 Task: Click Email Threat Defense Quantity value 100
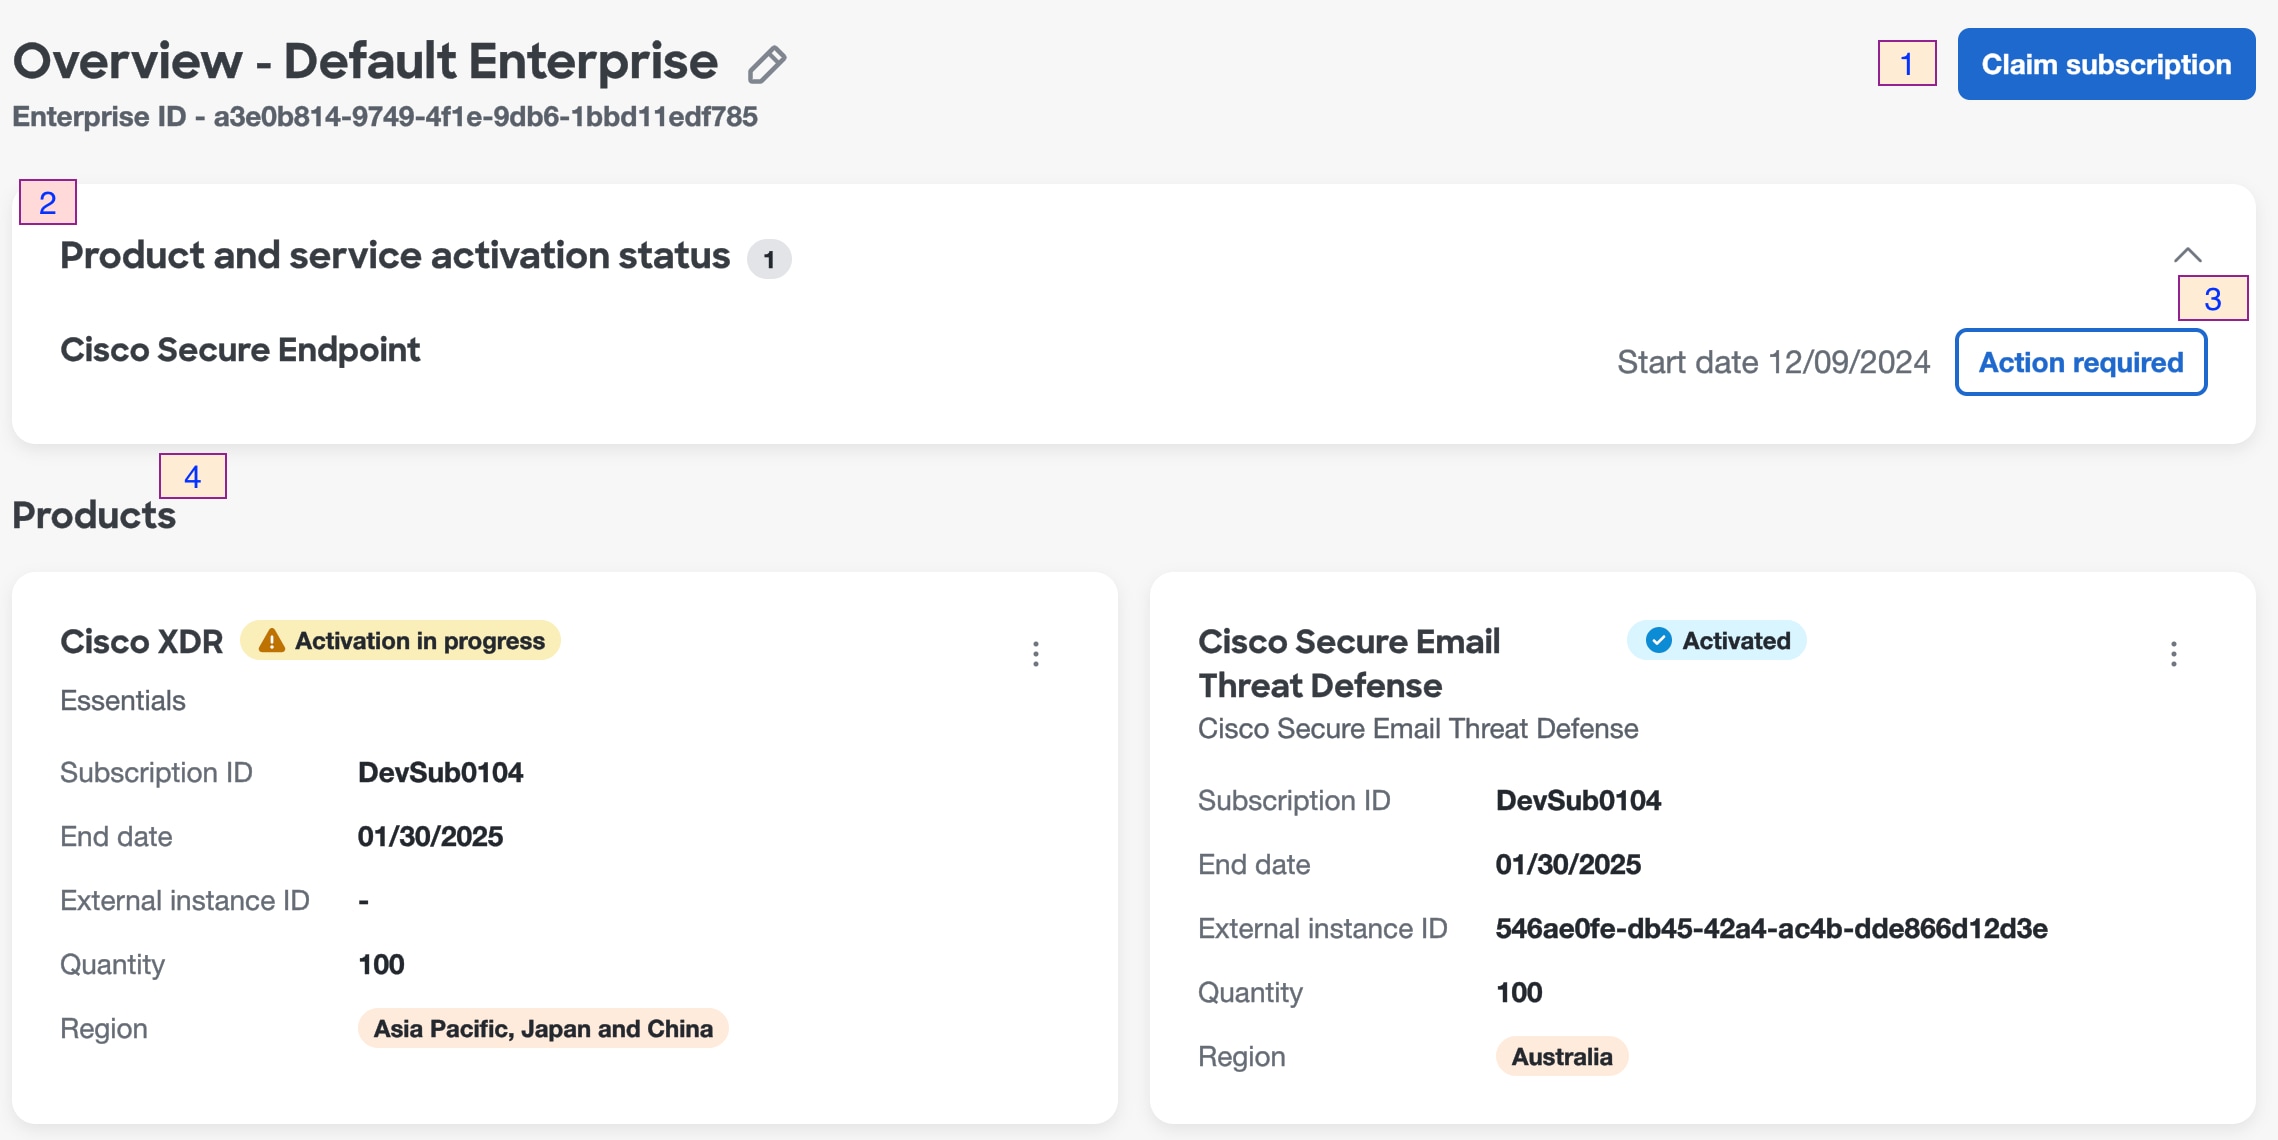point(1519,992)
